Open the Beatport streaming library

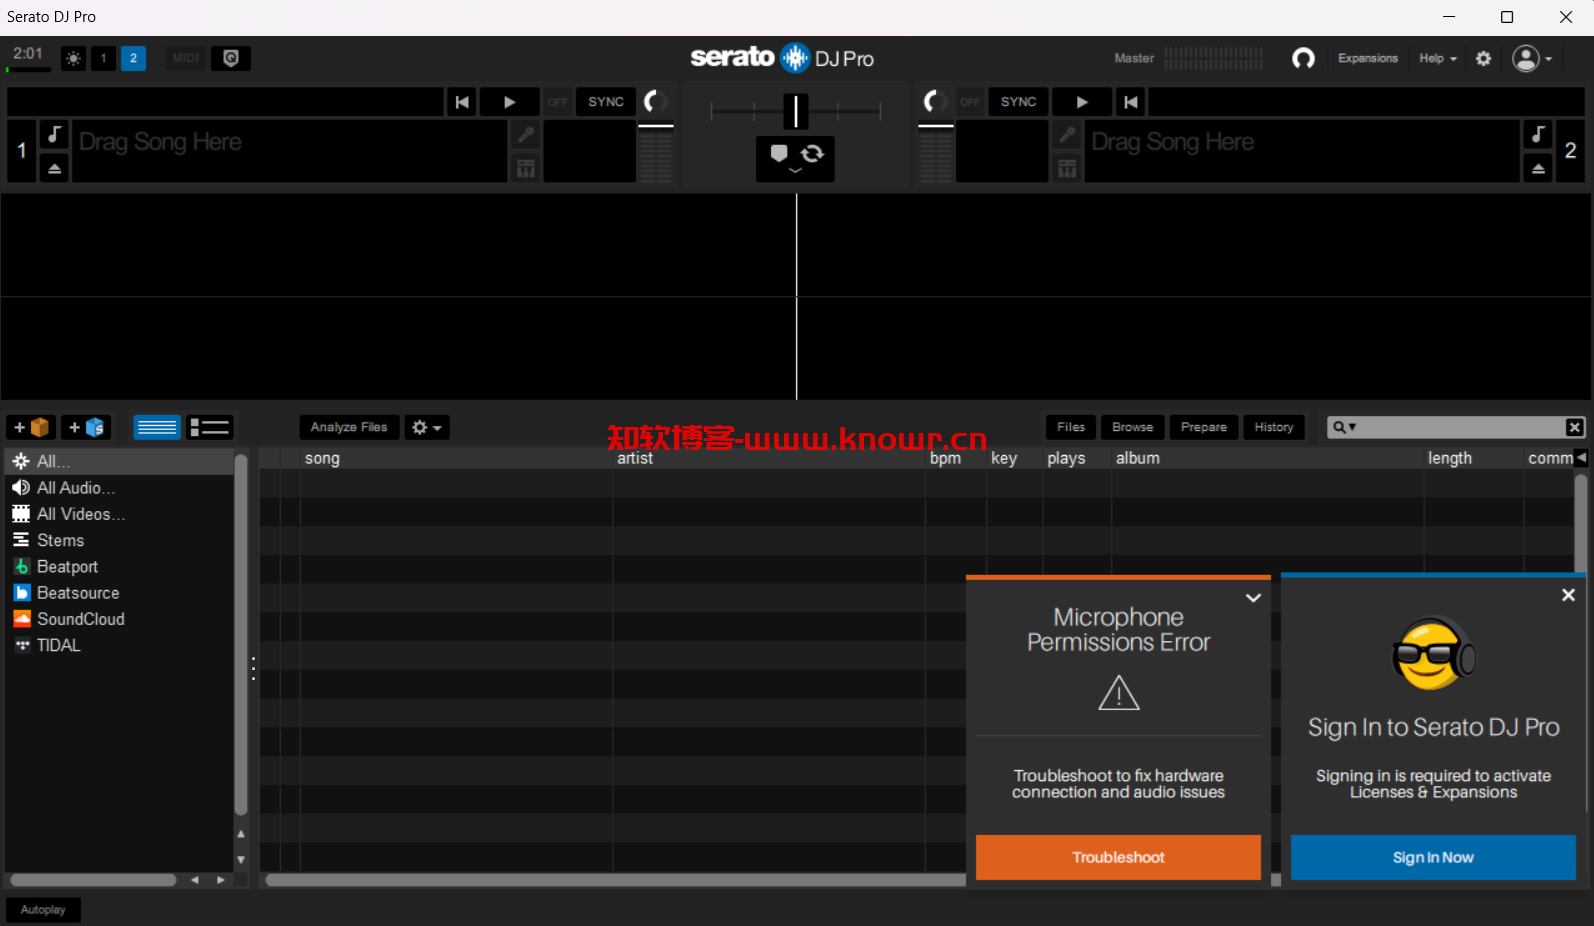(x=120, y=567)
